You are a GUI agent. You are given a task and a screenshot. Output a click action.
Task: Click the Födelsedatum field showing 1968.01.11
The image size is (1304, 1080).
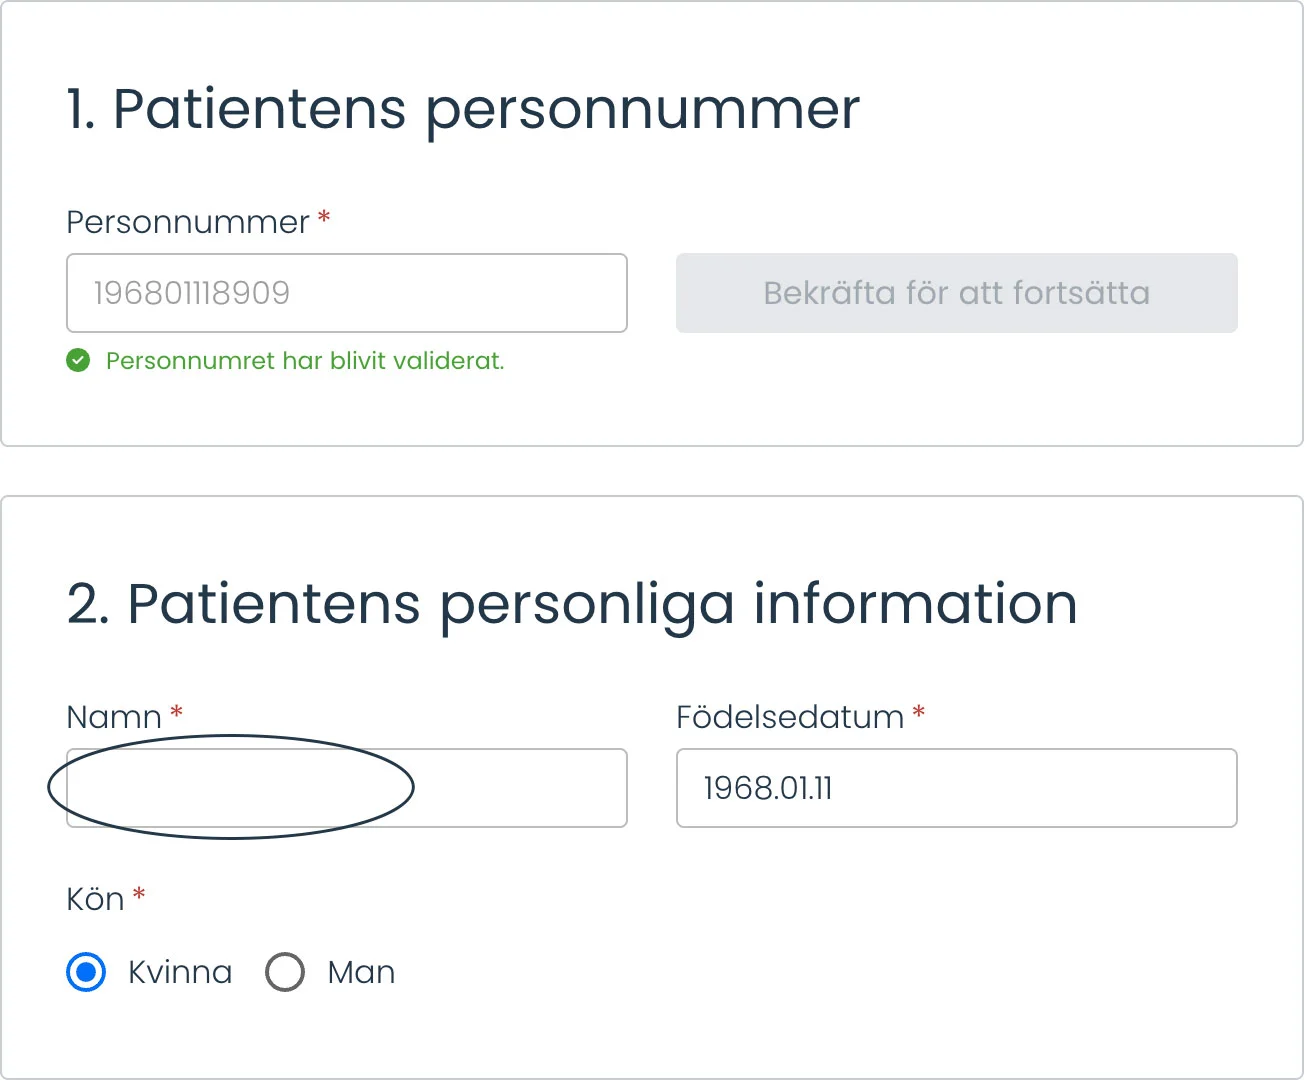tap(957, 788)
